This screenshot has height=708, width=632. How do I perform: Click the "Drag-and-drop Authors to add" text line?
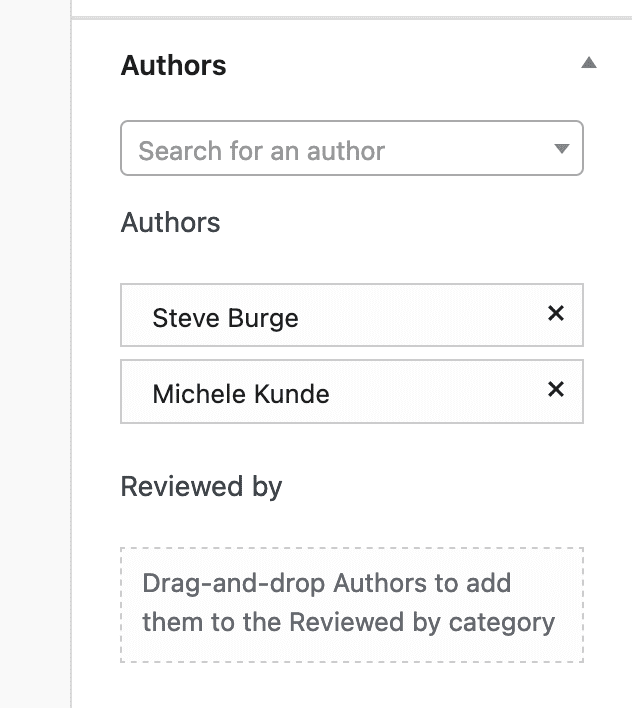326,583
